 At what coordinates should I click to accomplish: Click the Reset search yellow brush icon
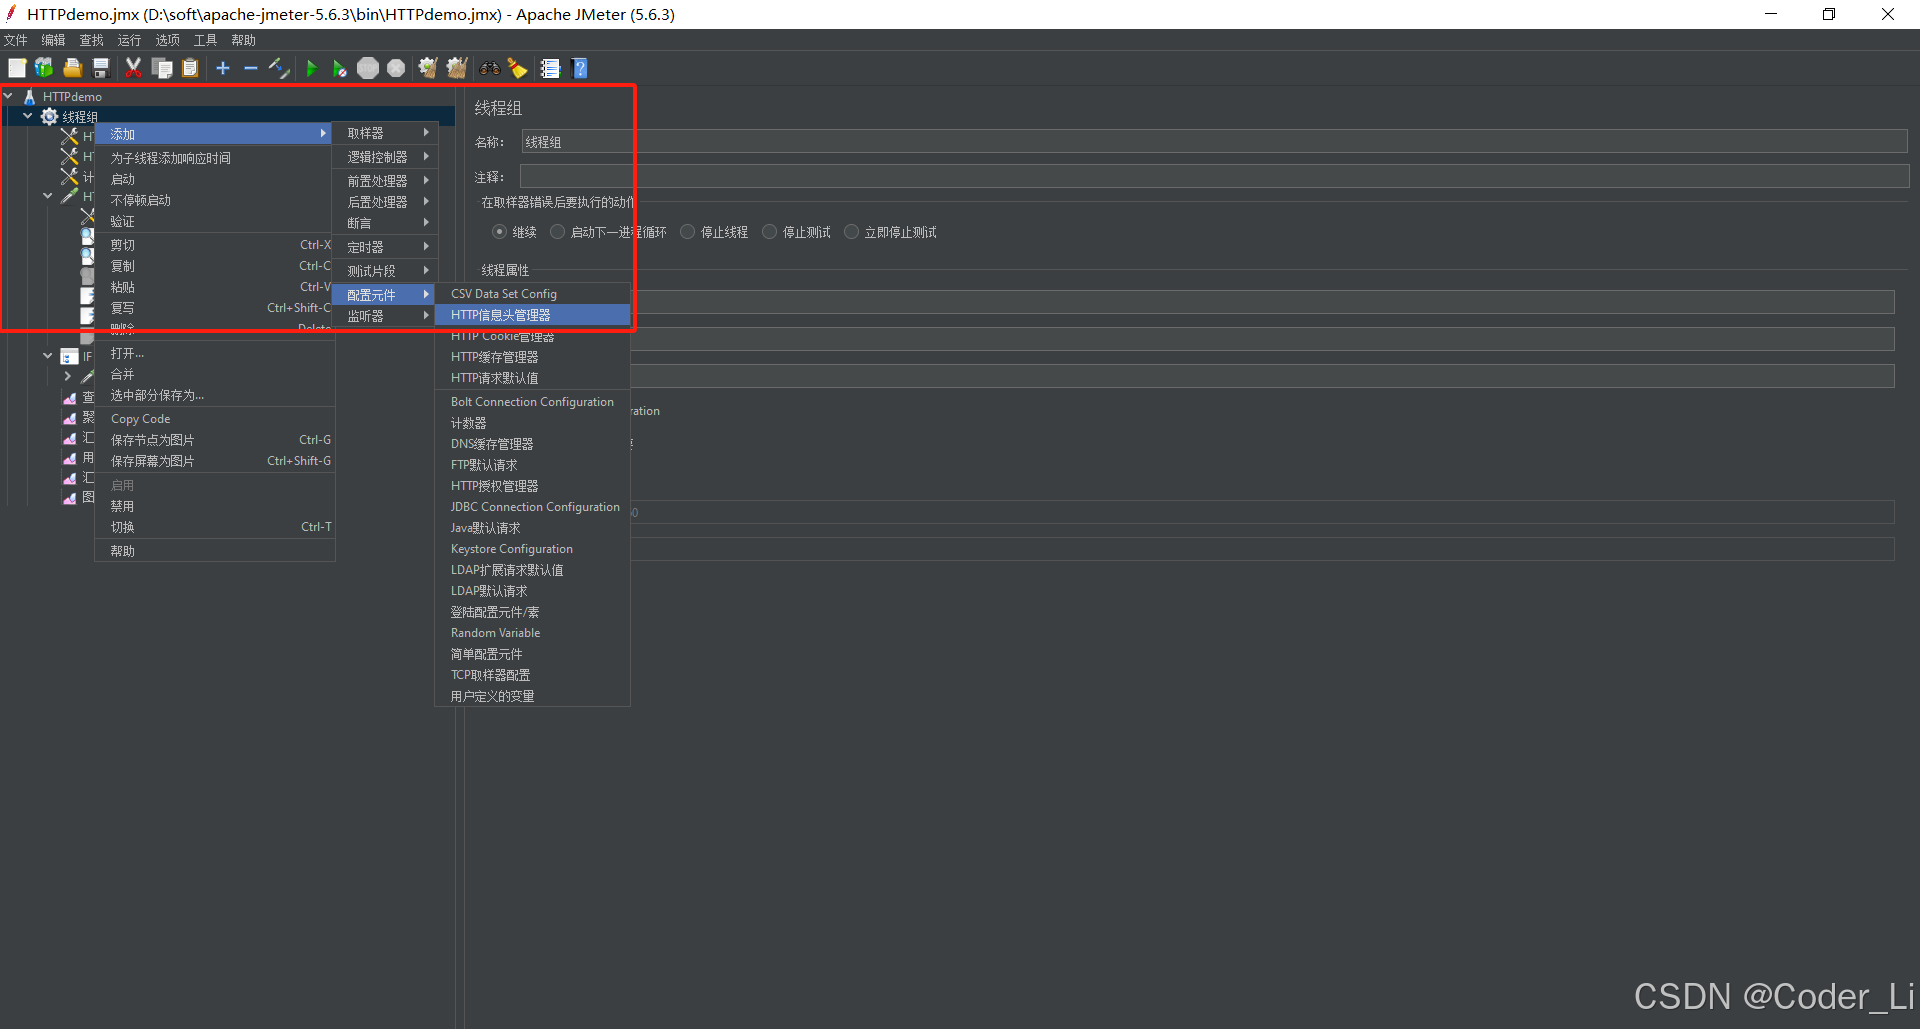[517, 68]
